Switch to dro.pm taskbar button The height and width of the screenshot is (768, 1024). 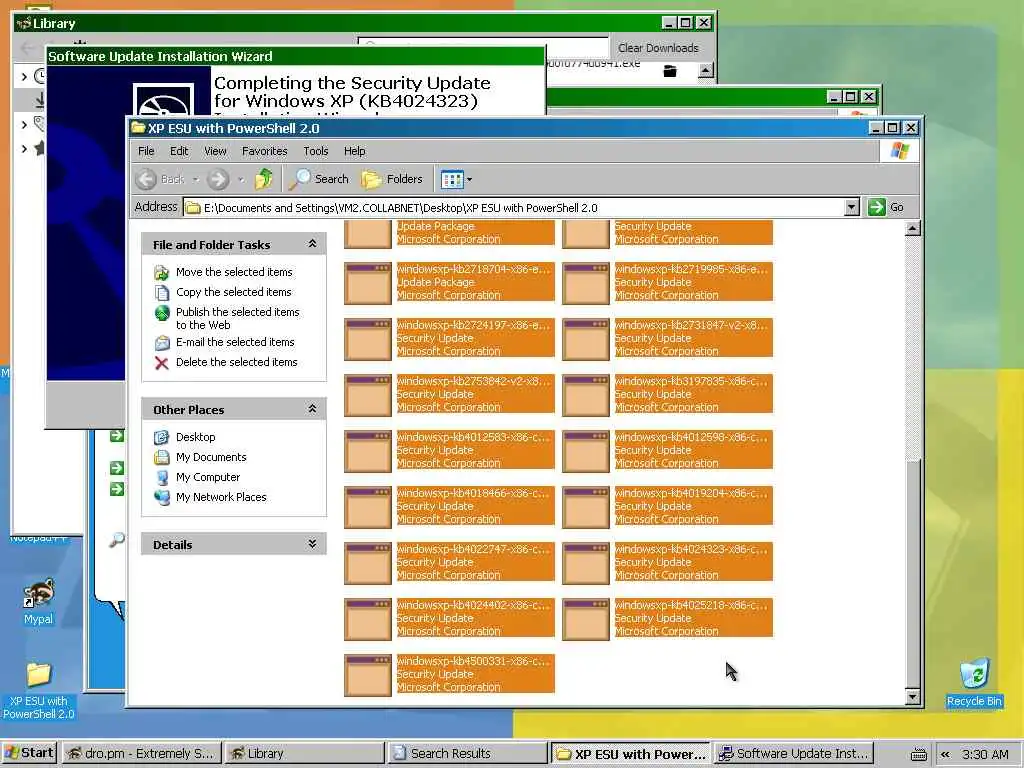click(142, 754)
